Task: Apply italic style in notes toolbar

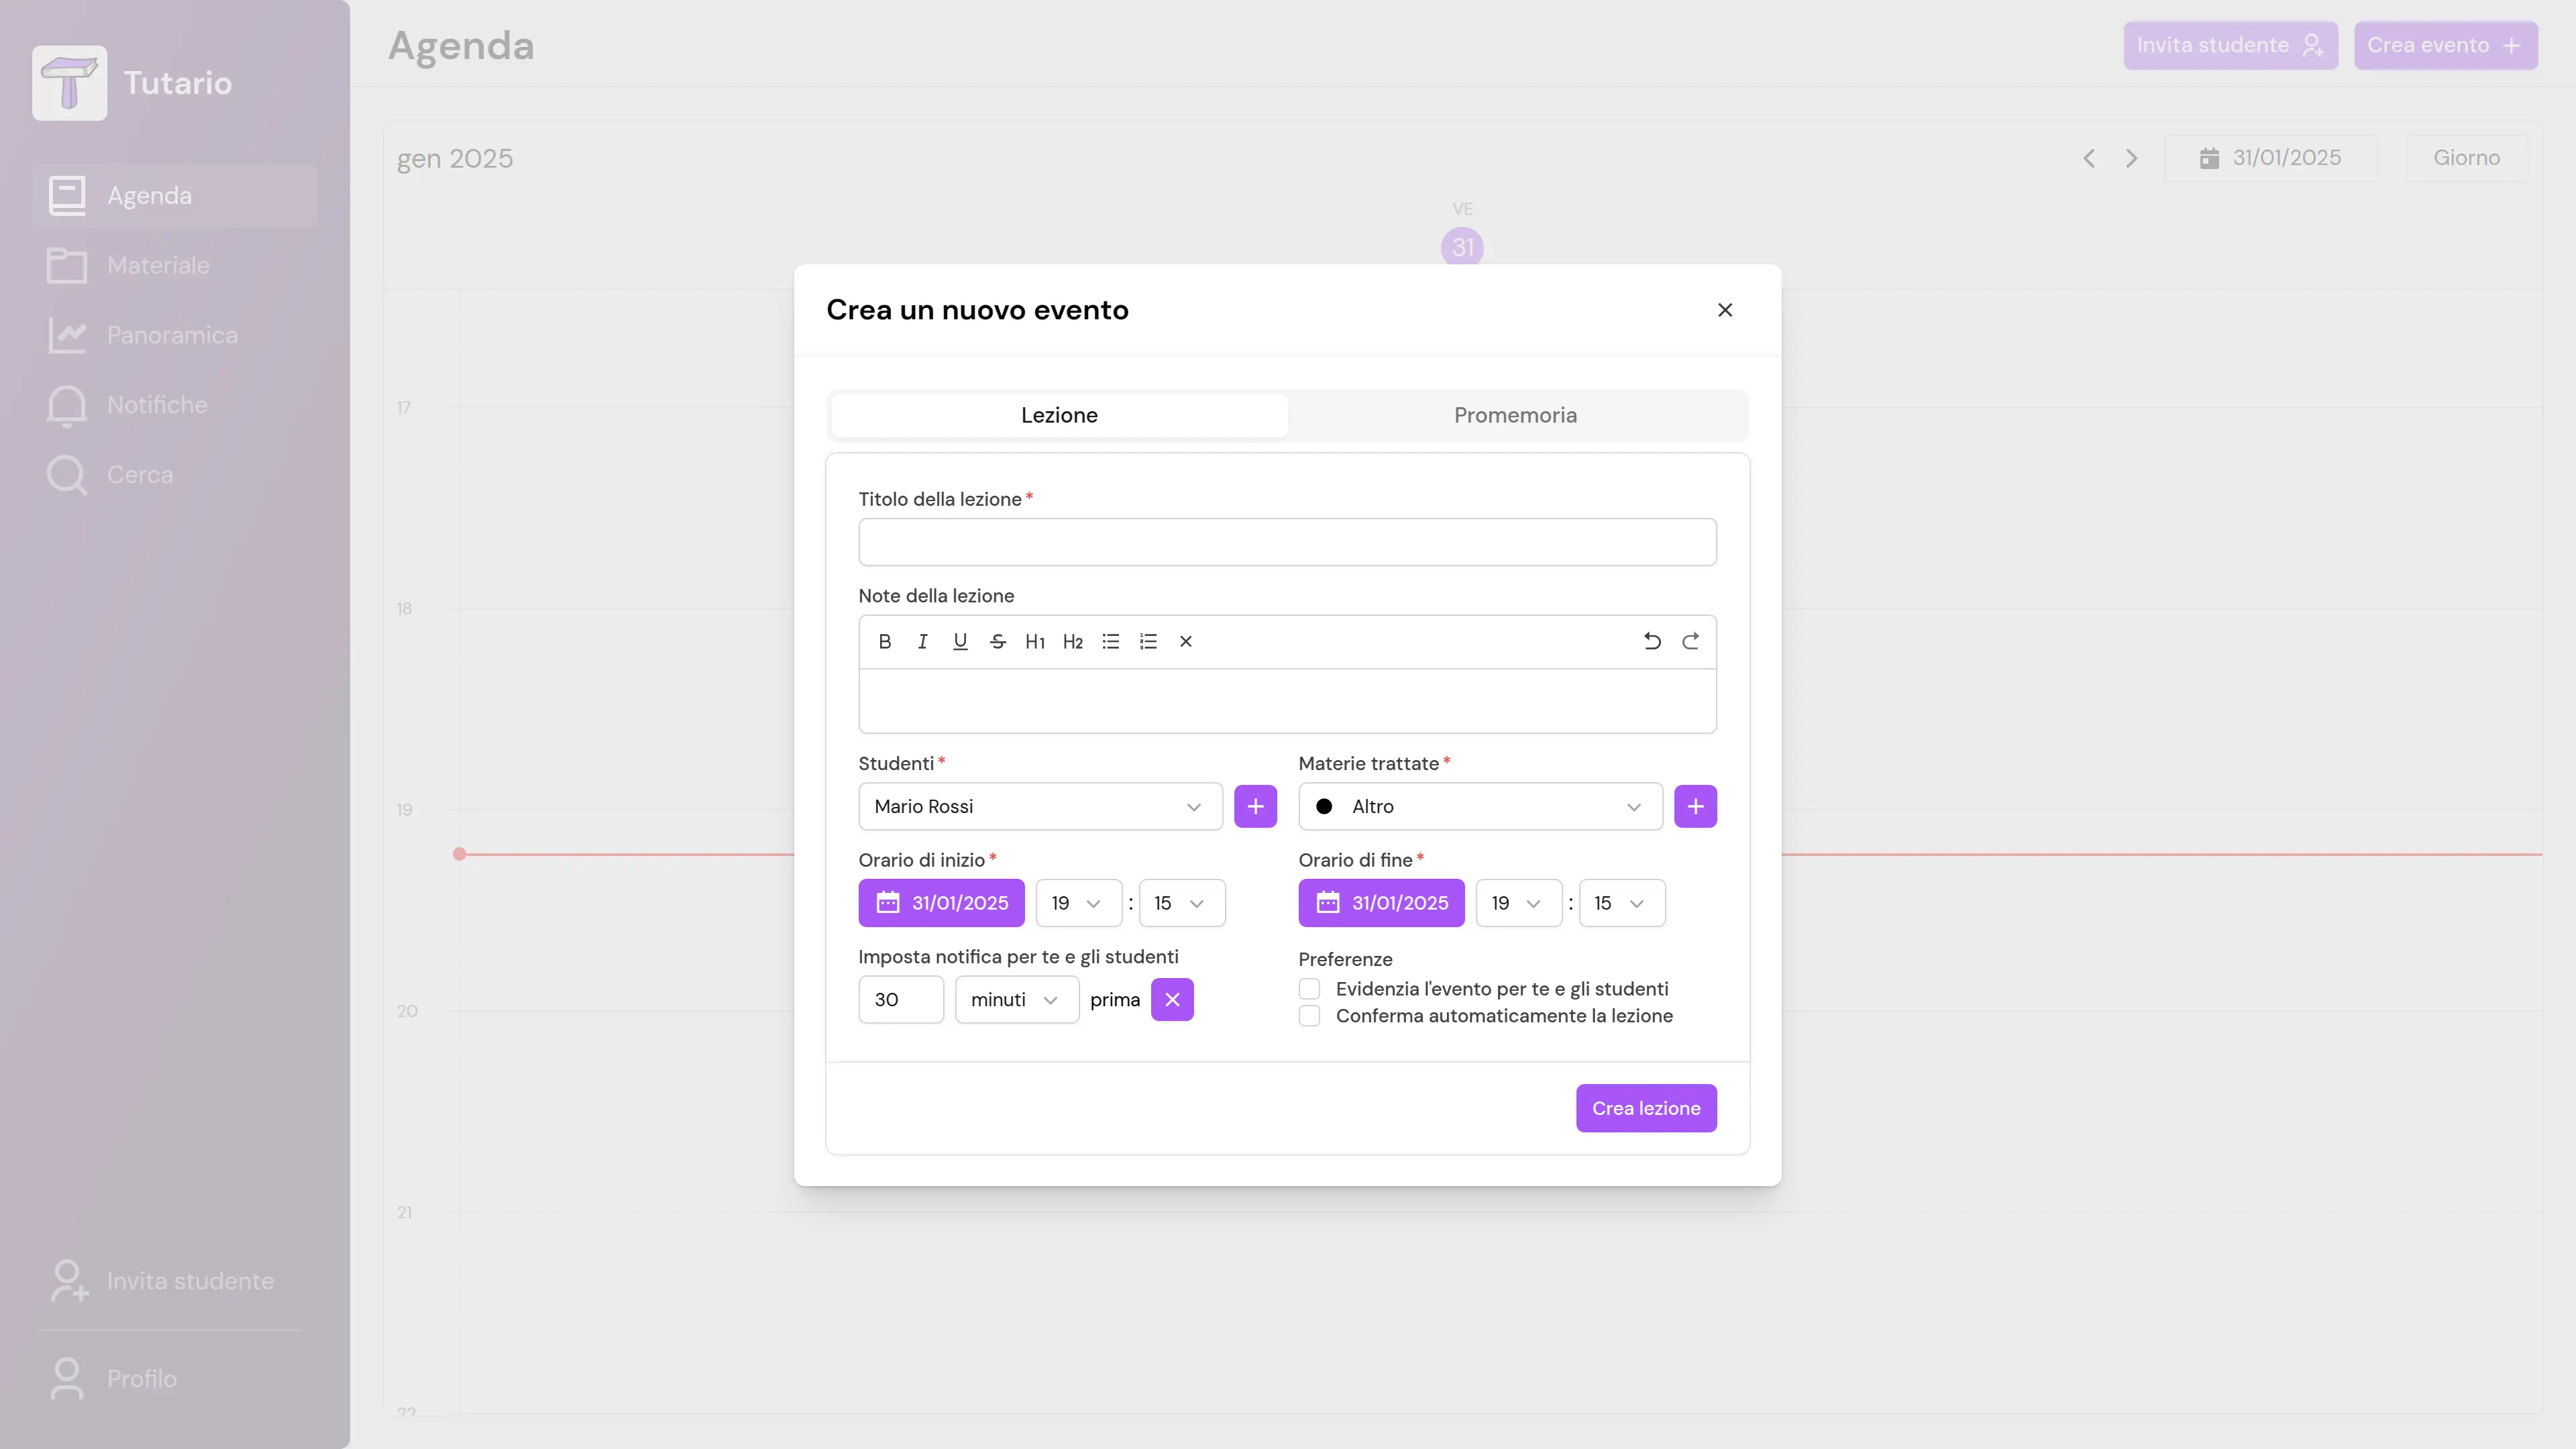Action: pos(922,642)
